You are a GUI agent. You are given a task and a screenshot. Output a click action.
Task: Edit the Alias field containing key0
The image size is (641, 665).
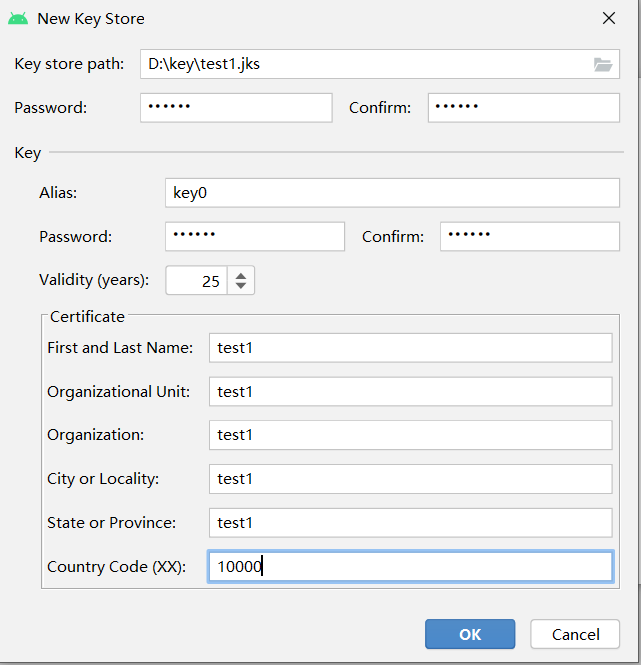(392, 193)
